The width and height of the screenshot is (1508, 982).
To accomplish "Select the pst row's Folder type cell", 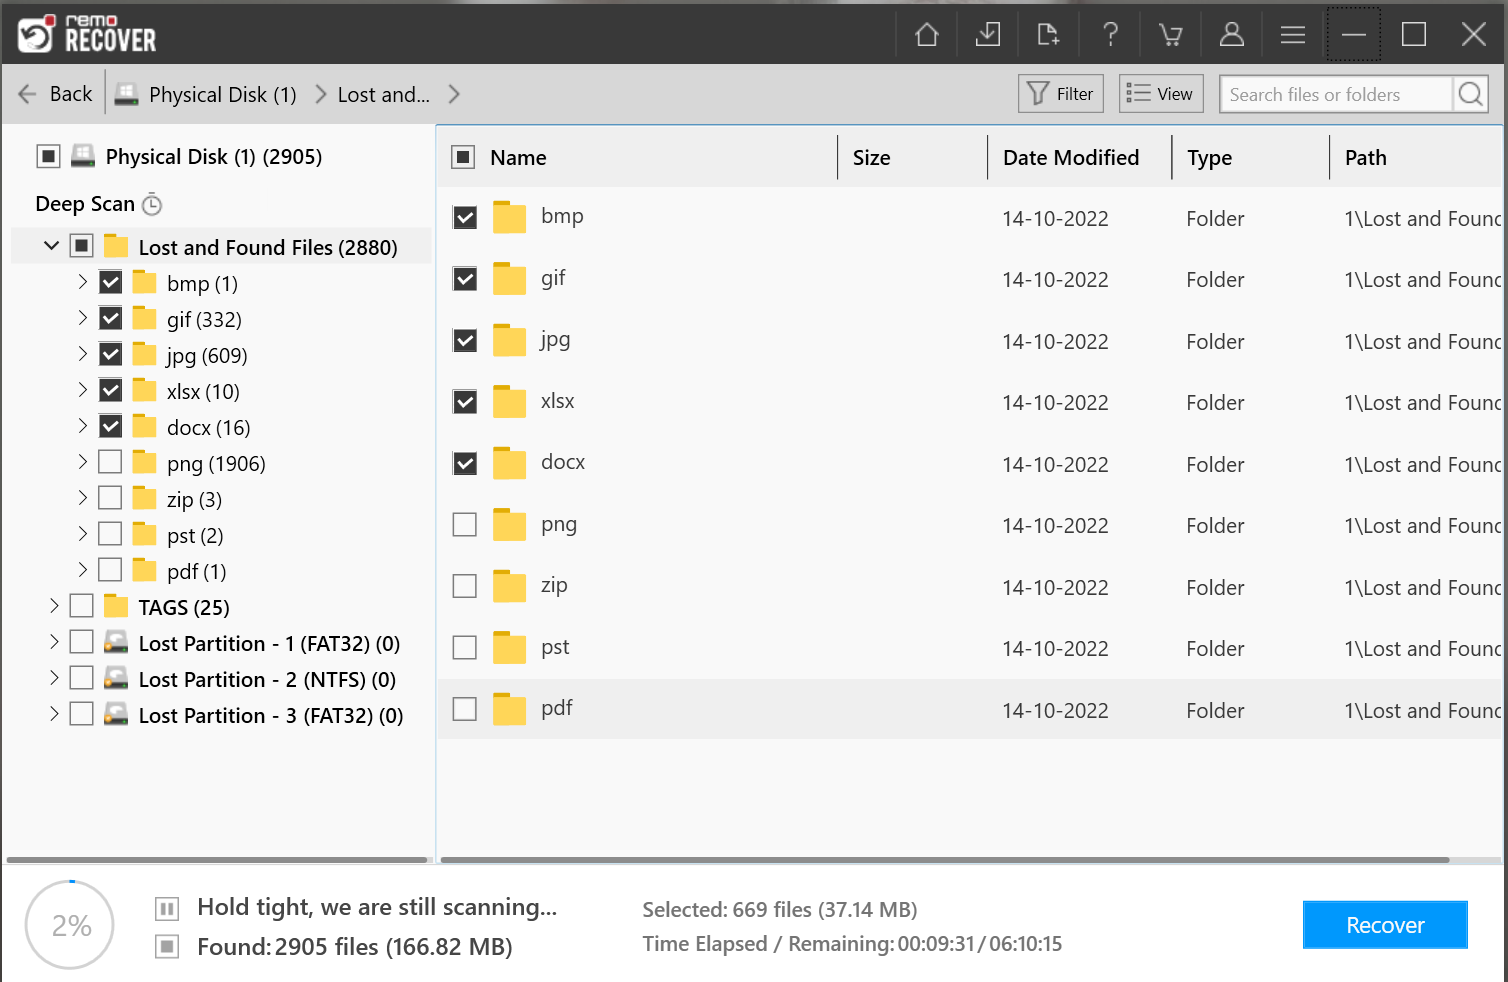I will [1215, 649].
